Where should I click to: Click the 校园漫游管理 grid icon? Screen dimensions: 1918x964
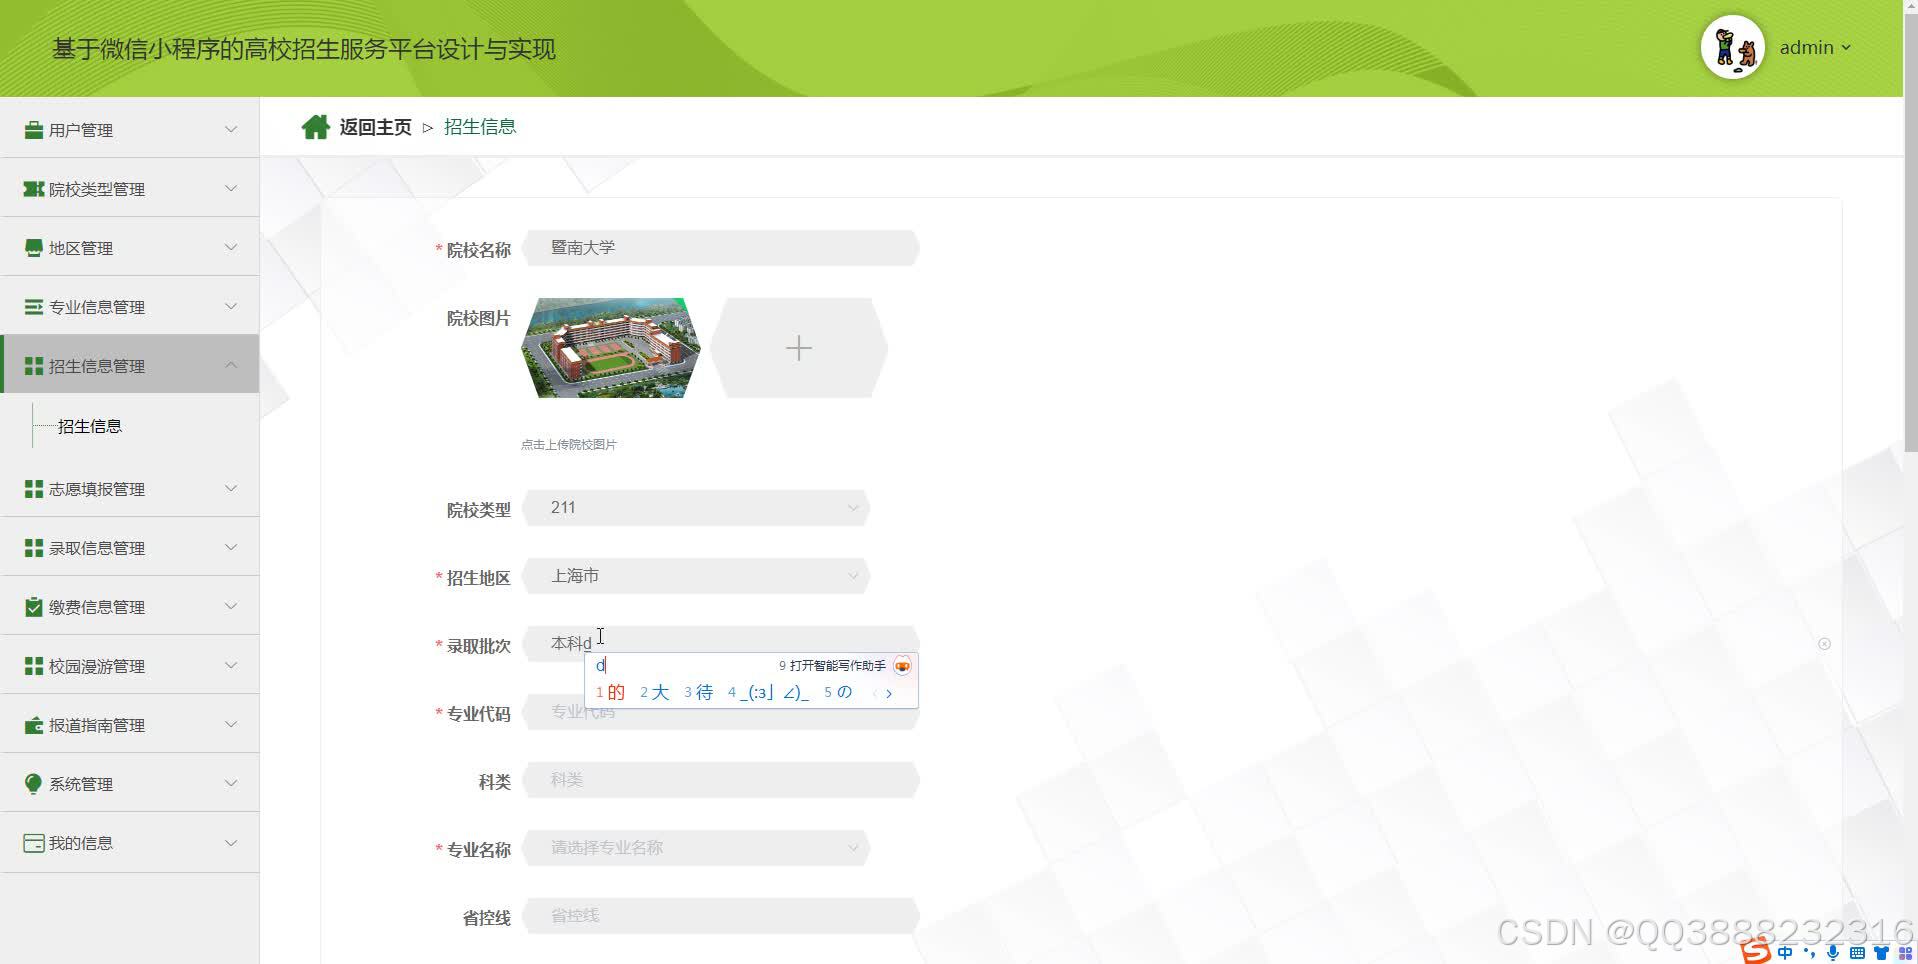click(x=33, y=666)
